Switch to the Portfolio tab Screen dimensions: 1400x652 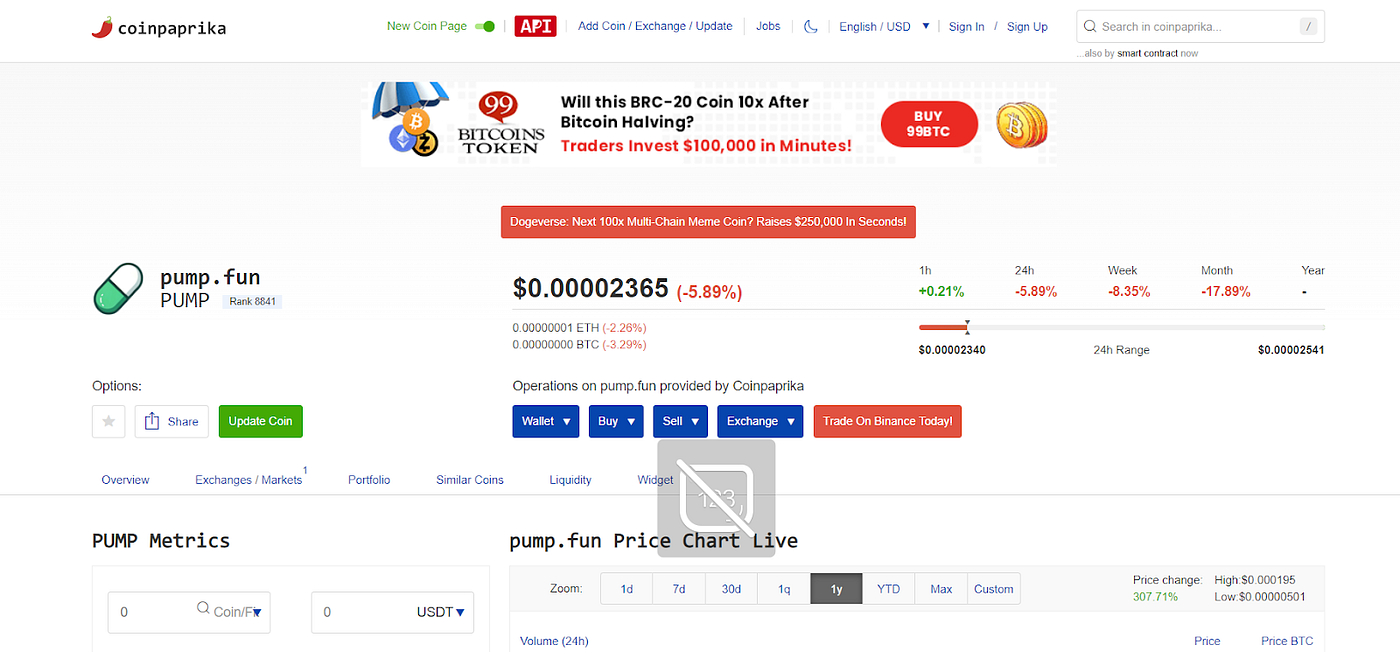coord(369,480)
